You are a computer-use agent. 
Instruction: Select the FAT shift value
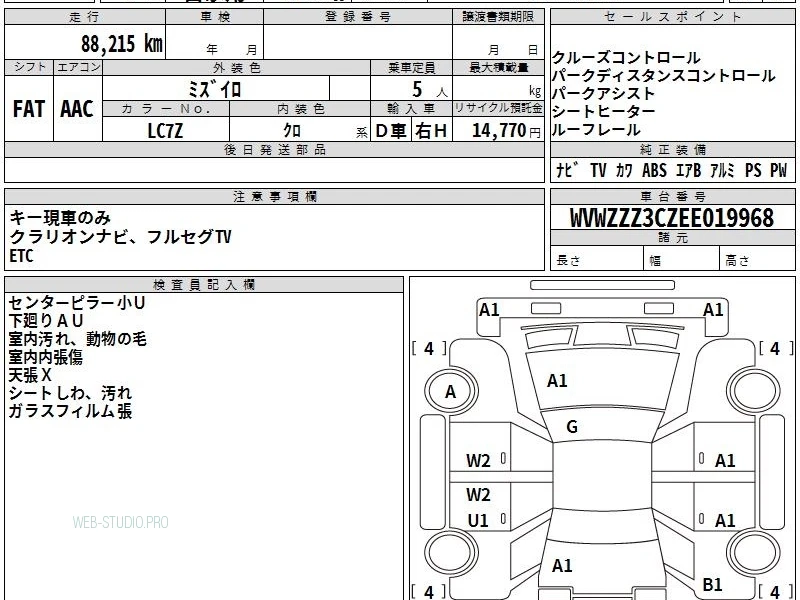[29, 109]
